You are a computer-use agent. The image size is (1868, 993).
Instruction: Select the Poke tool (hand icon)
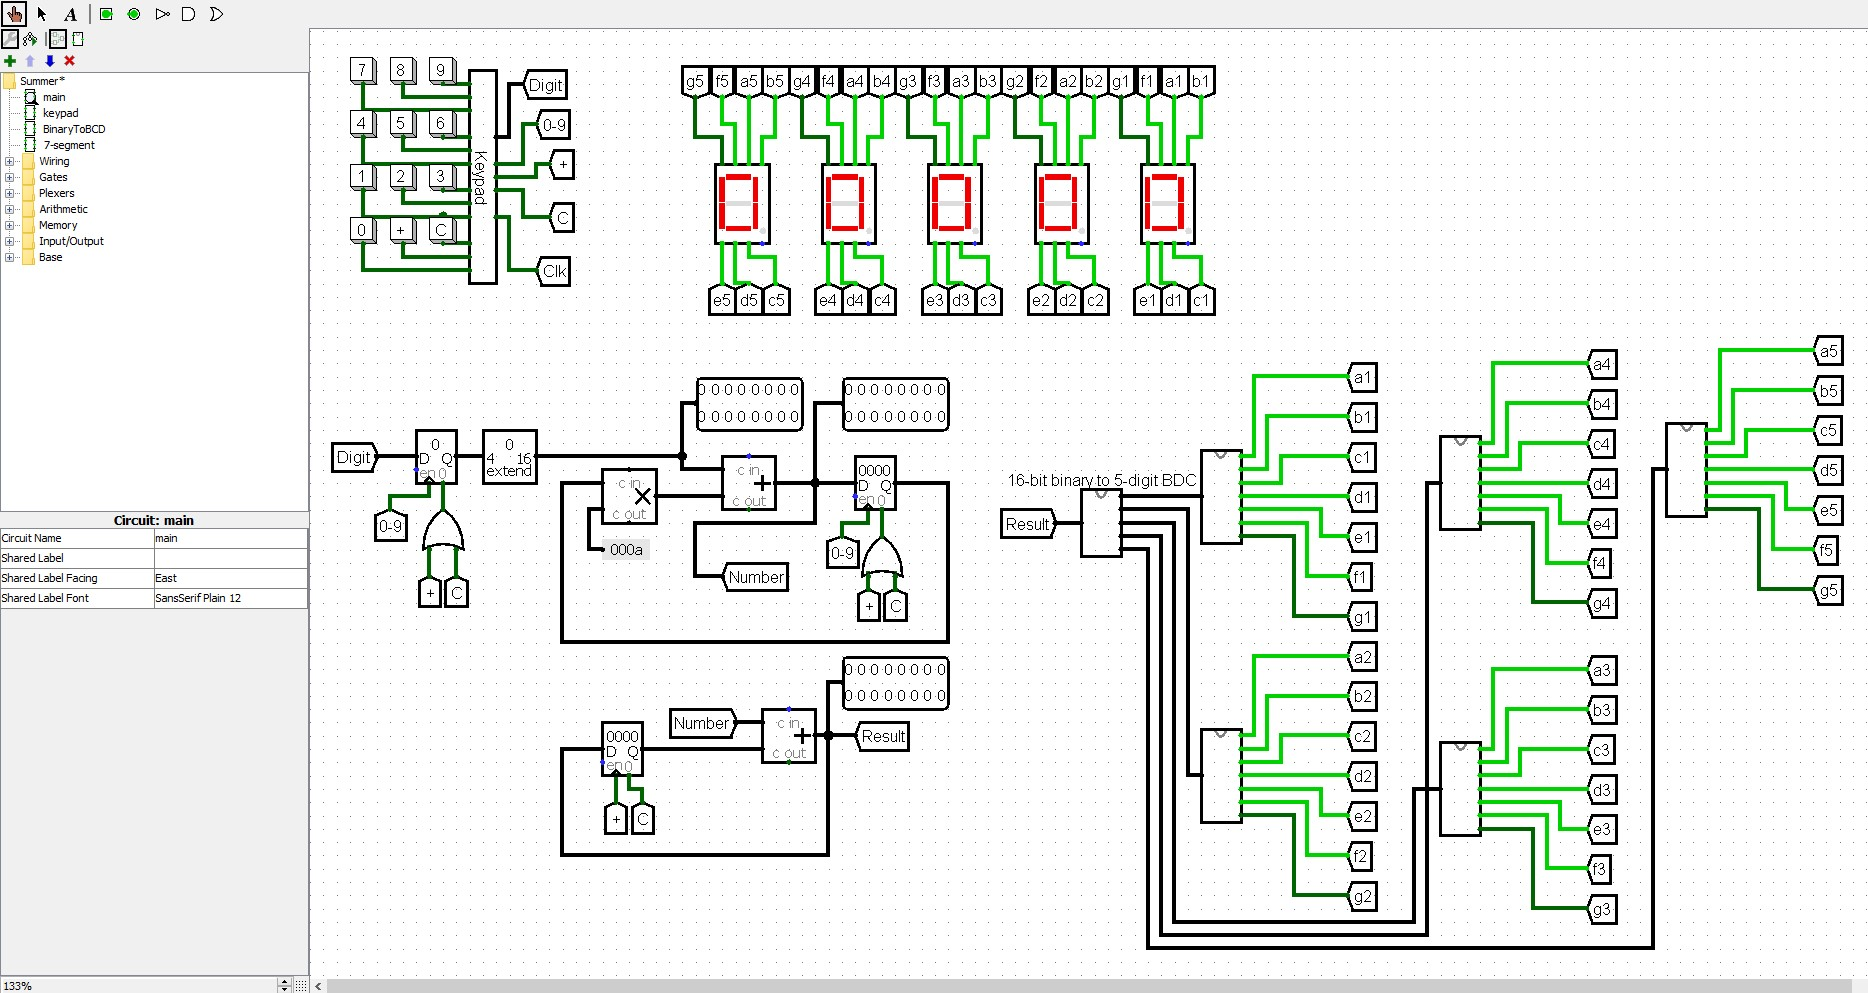click(14, 14)
